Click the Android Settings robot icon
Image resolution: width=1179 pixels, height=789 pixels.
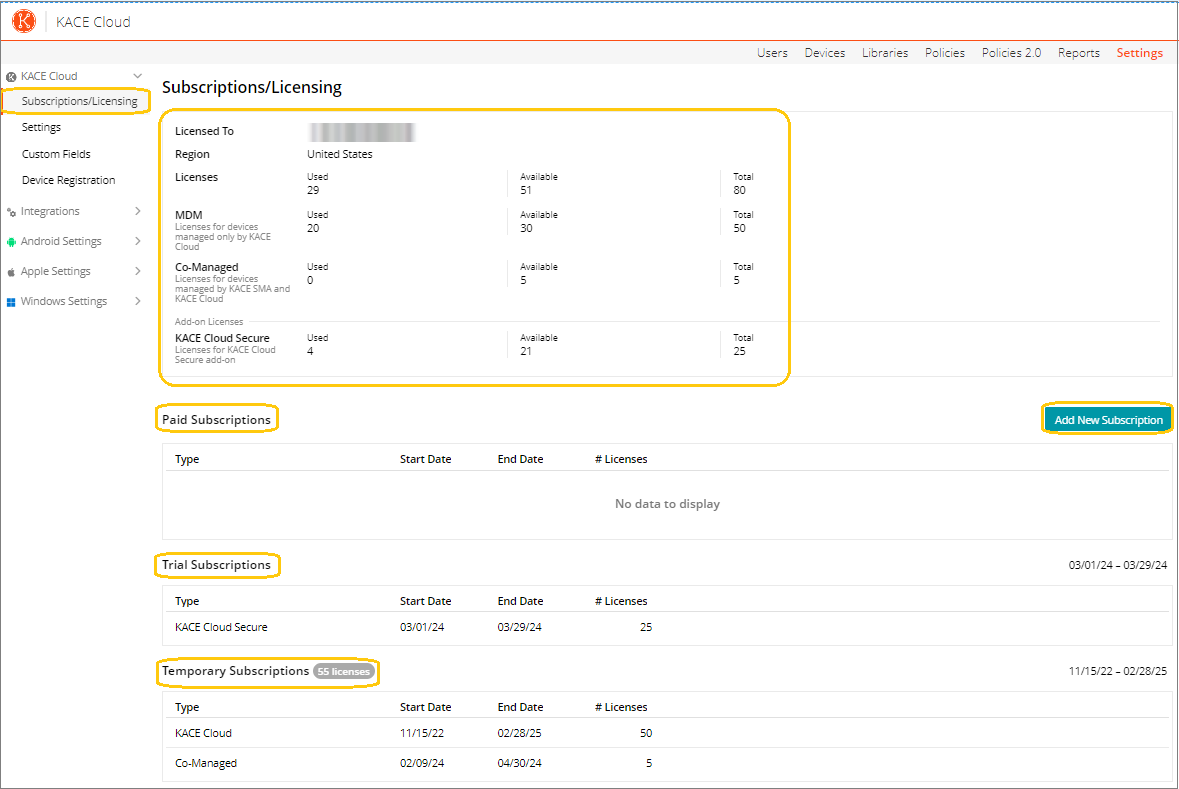[11, 242]
